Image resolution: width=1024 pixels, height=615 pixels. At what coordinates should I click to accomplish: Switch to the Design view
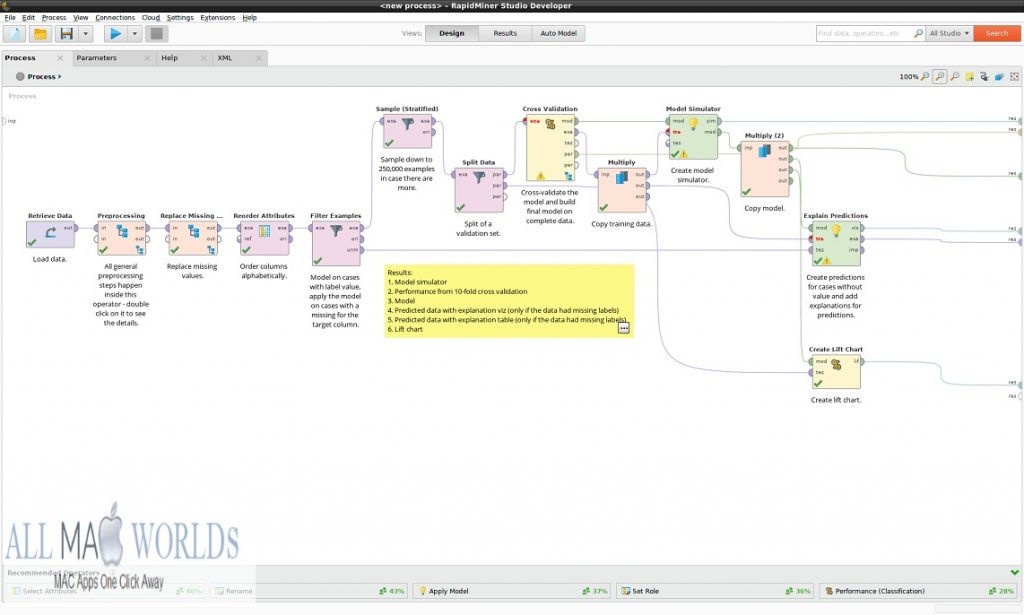point(451,33)
